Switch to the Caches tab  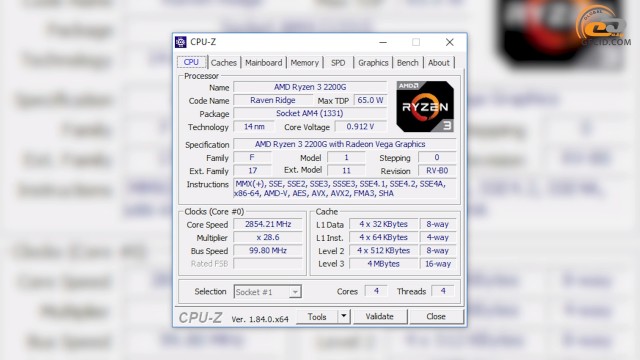point(224,62)
